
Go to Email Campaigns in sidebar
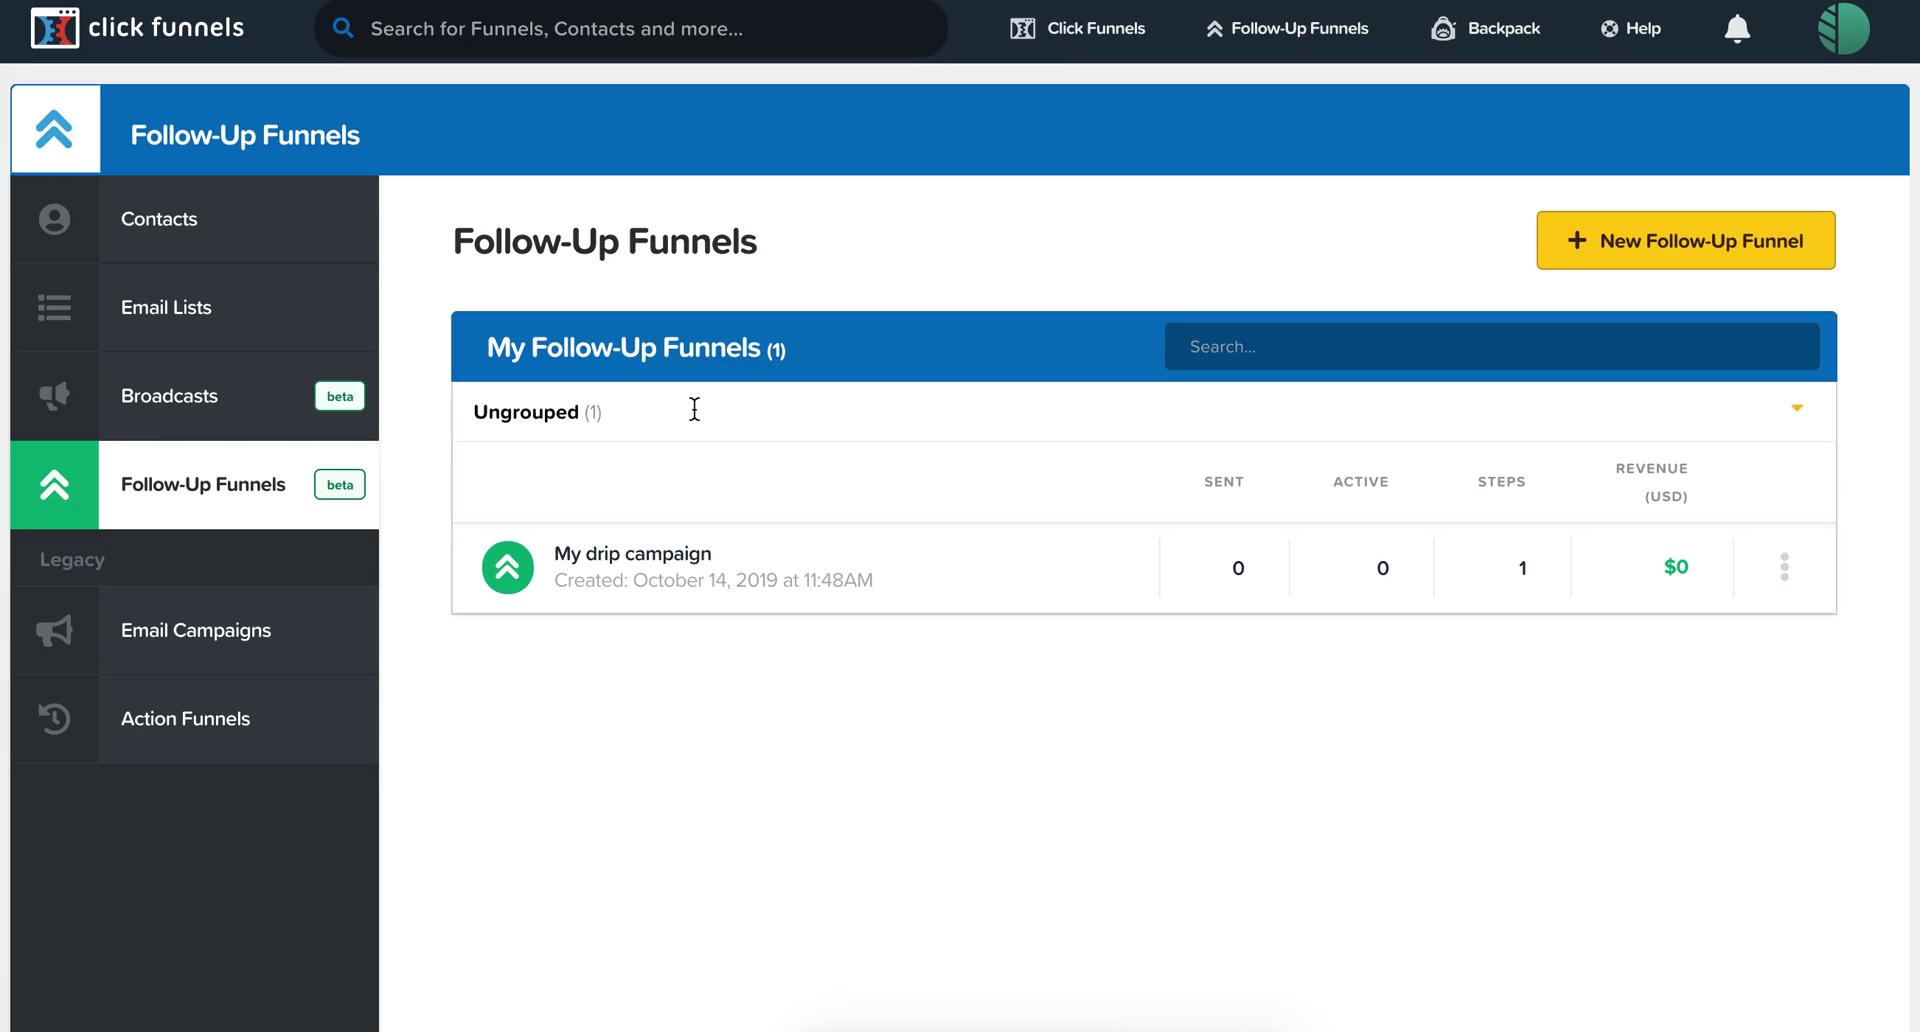coord(195,630)
